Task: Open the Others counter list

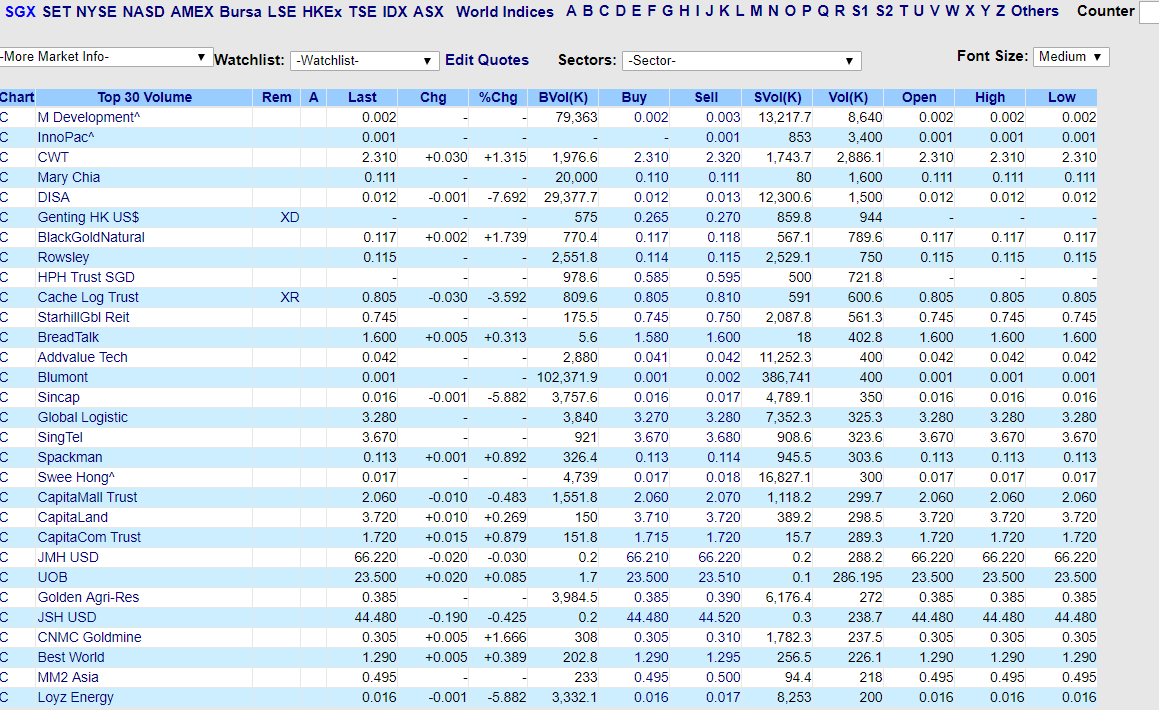Action: [1035, 11]
